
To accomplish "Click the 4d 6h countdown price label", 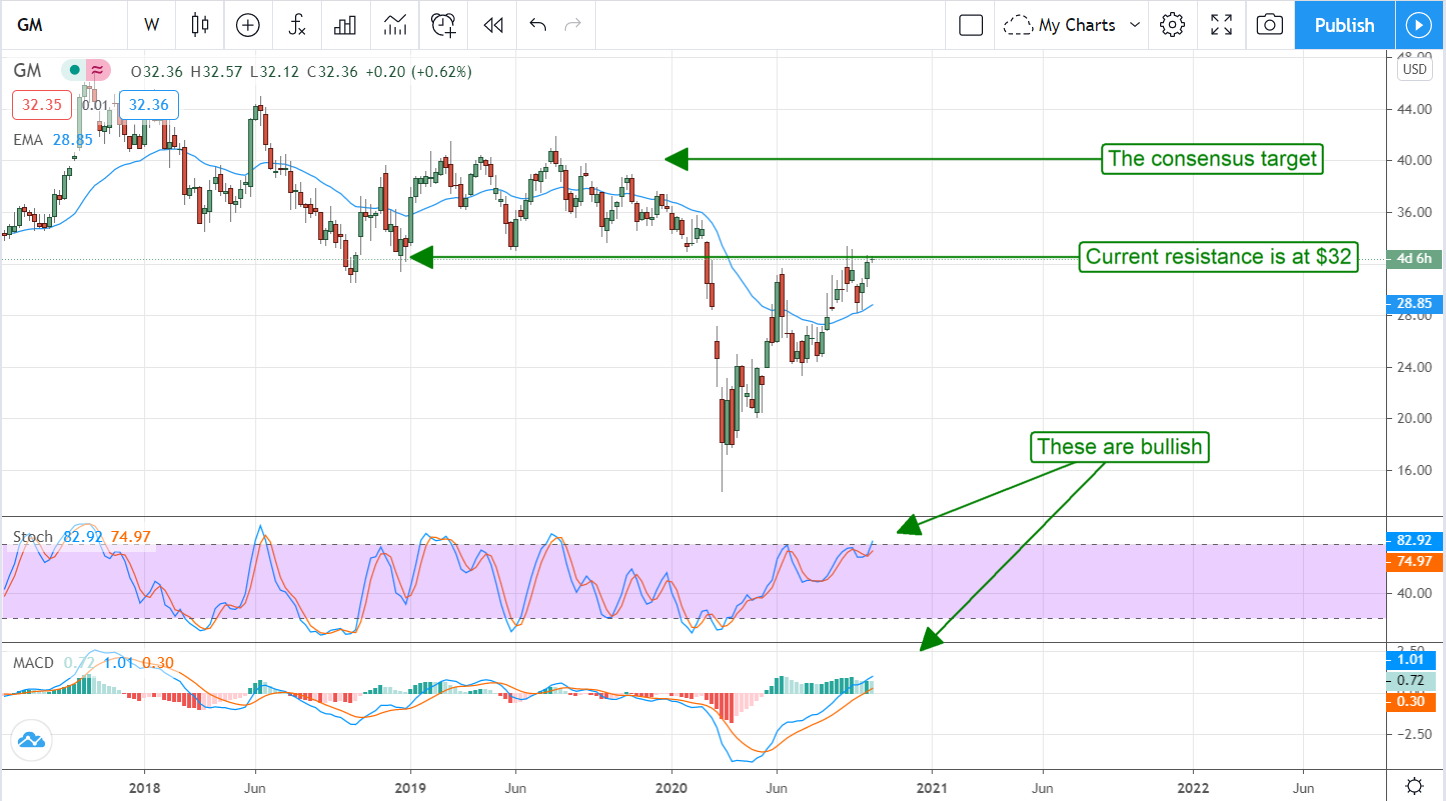I will click(1416, 259).
